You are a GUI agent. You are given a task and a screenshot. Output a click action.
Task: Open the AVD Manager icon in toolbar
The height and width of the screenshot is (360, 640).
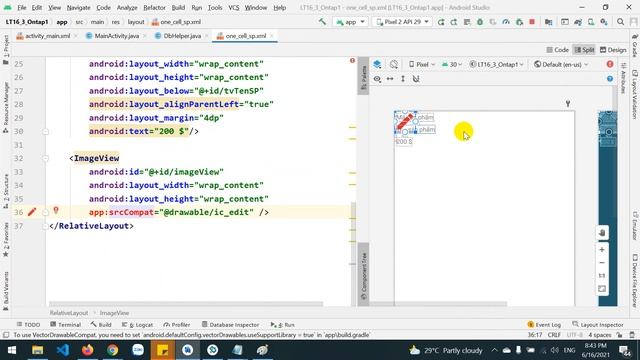pos(591,22)
